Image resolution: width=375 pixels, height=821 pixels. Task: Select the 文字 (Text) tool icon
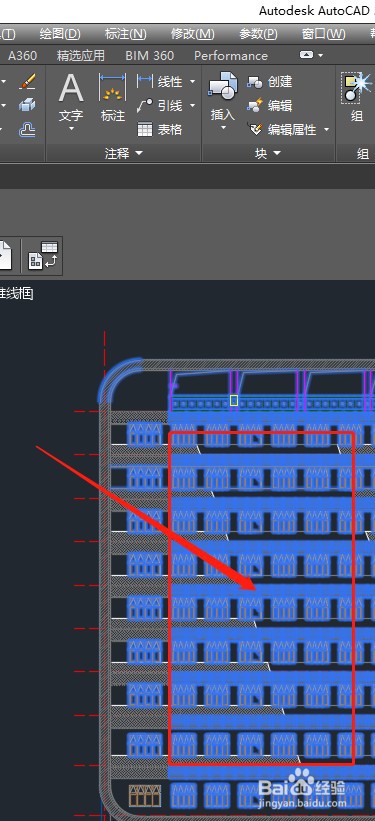(x=71, y=88)
